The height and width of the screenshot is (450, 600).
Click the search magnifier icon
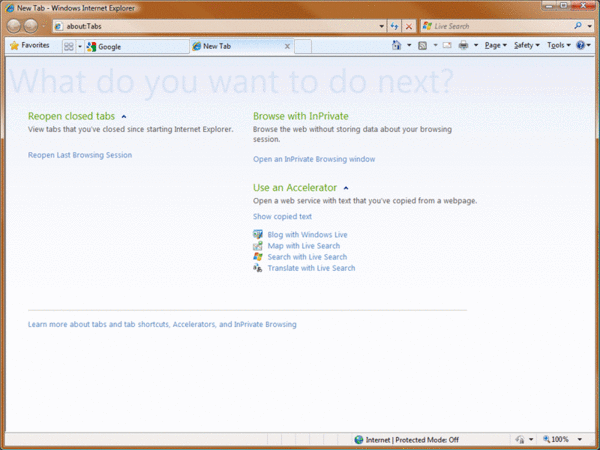tap(578, 26)
